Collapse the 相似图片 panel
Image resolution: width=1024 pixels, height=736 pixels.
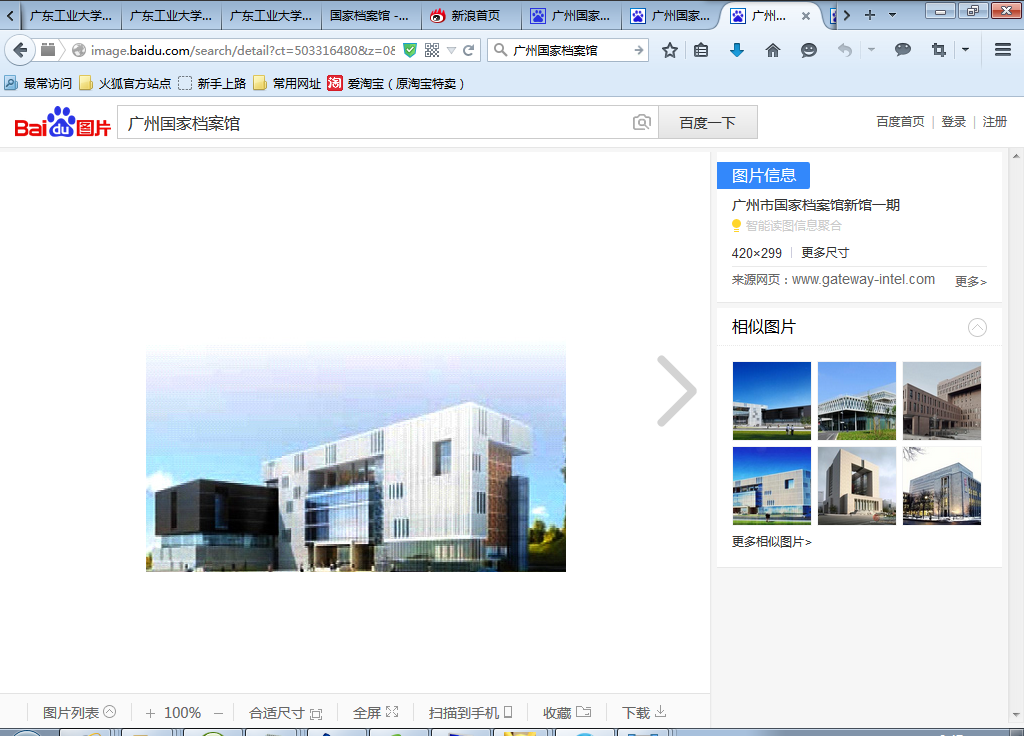click(x=977, y=327)
